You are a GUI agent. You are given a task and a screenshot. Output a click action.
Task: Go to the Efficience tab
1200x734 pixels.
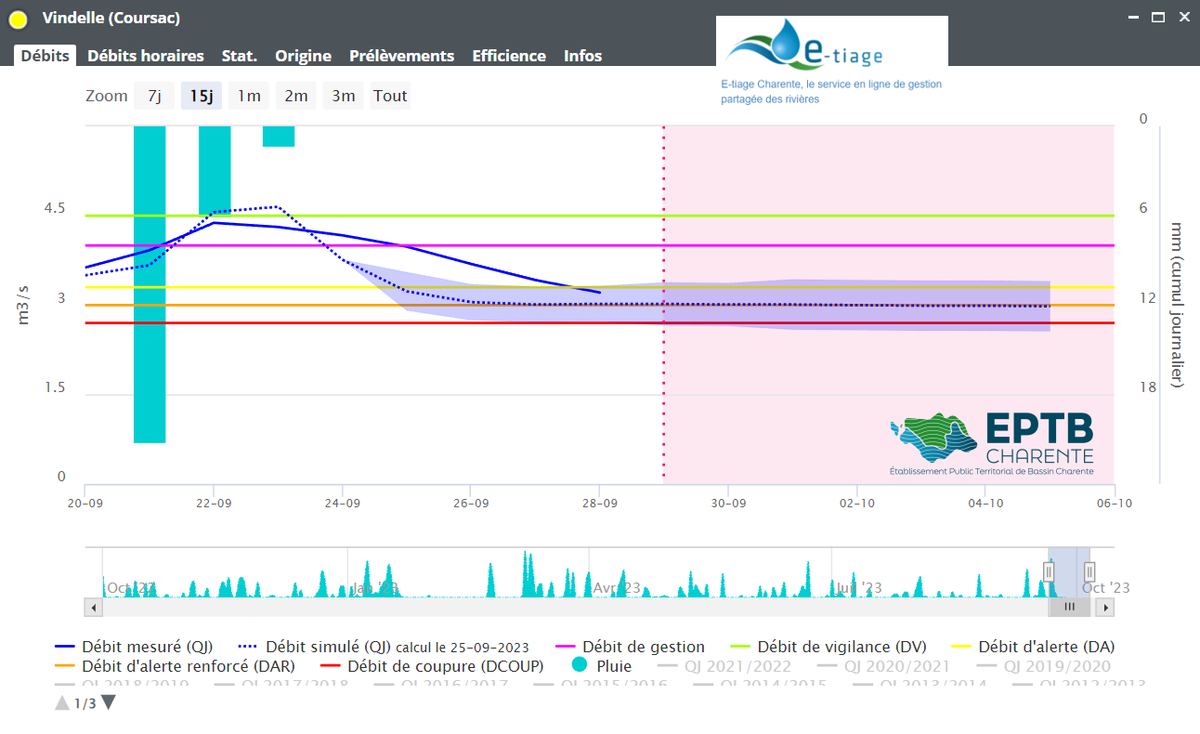coord(509,56)
